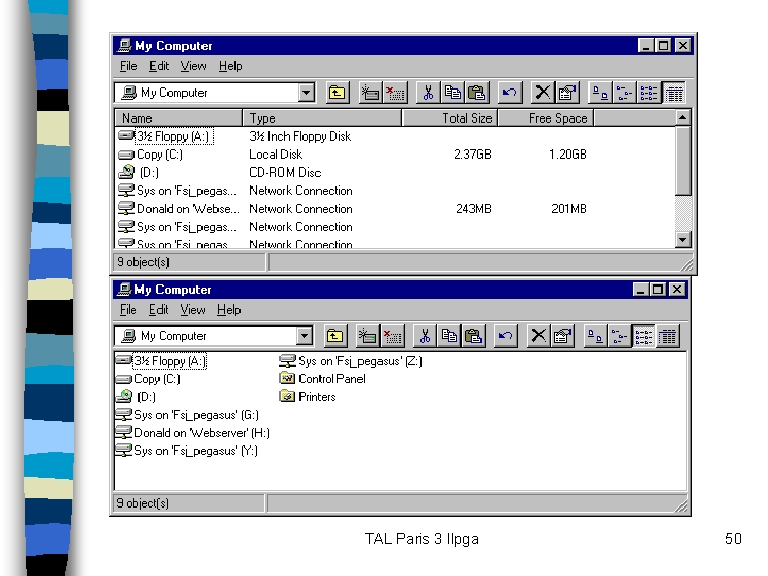Open View menu in the top window
768x576 pixels.
pos(193,66)
